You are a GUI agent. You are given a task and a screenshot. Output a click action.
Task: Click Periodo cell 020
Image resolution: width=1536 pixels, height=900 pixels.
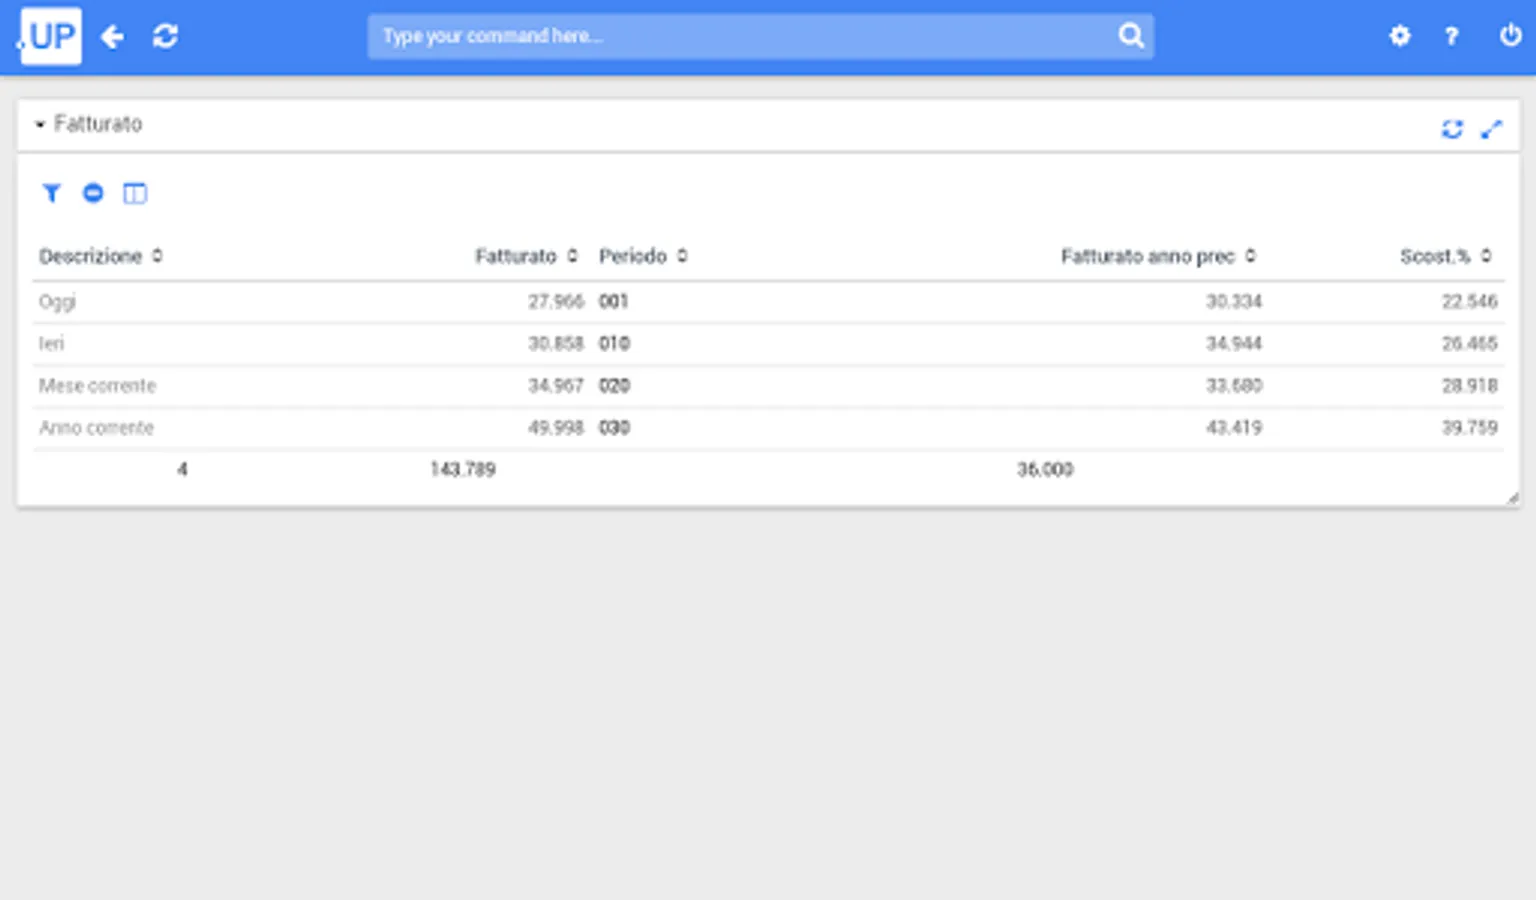[x=614, y=386]
